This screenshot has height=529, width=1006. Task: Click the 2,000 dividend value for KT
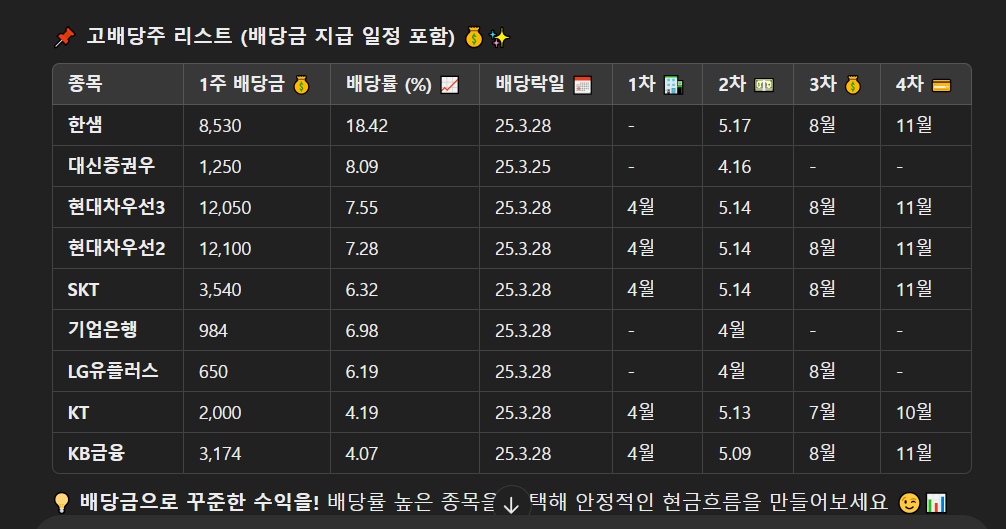coord(220,413)
